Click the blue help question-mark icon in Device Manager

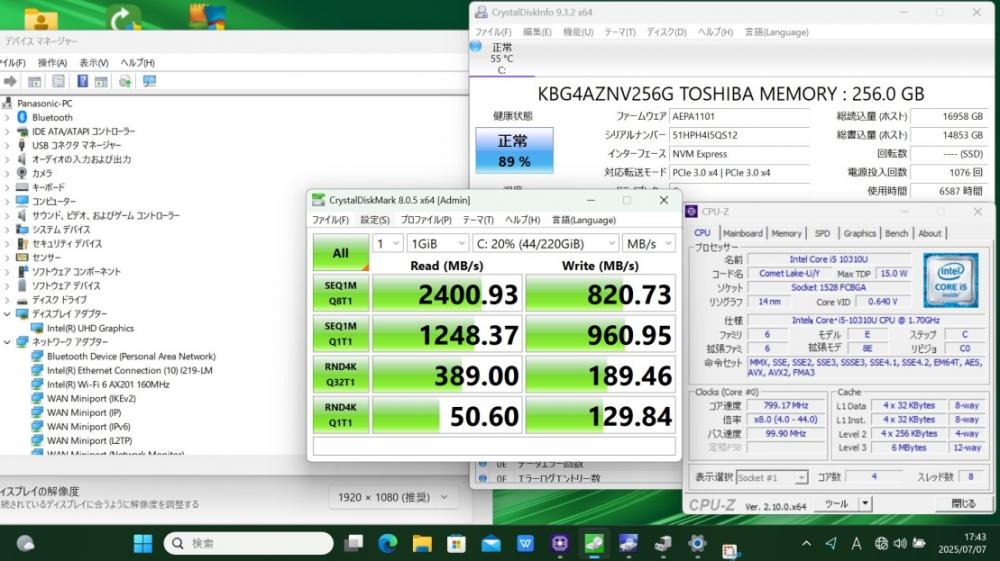pyautogui.click(x=82, y=81)
